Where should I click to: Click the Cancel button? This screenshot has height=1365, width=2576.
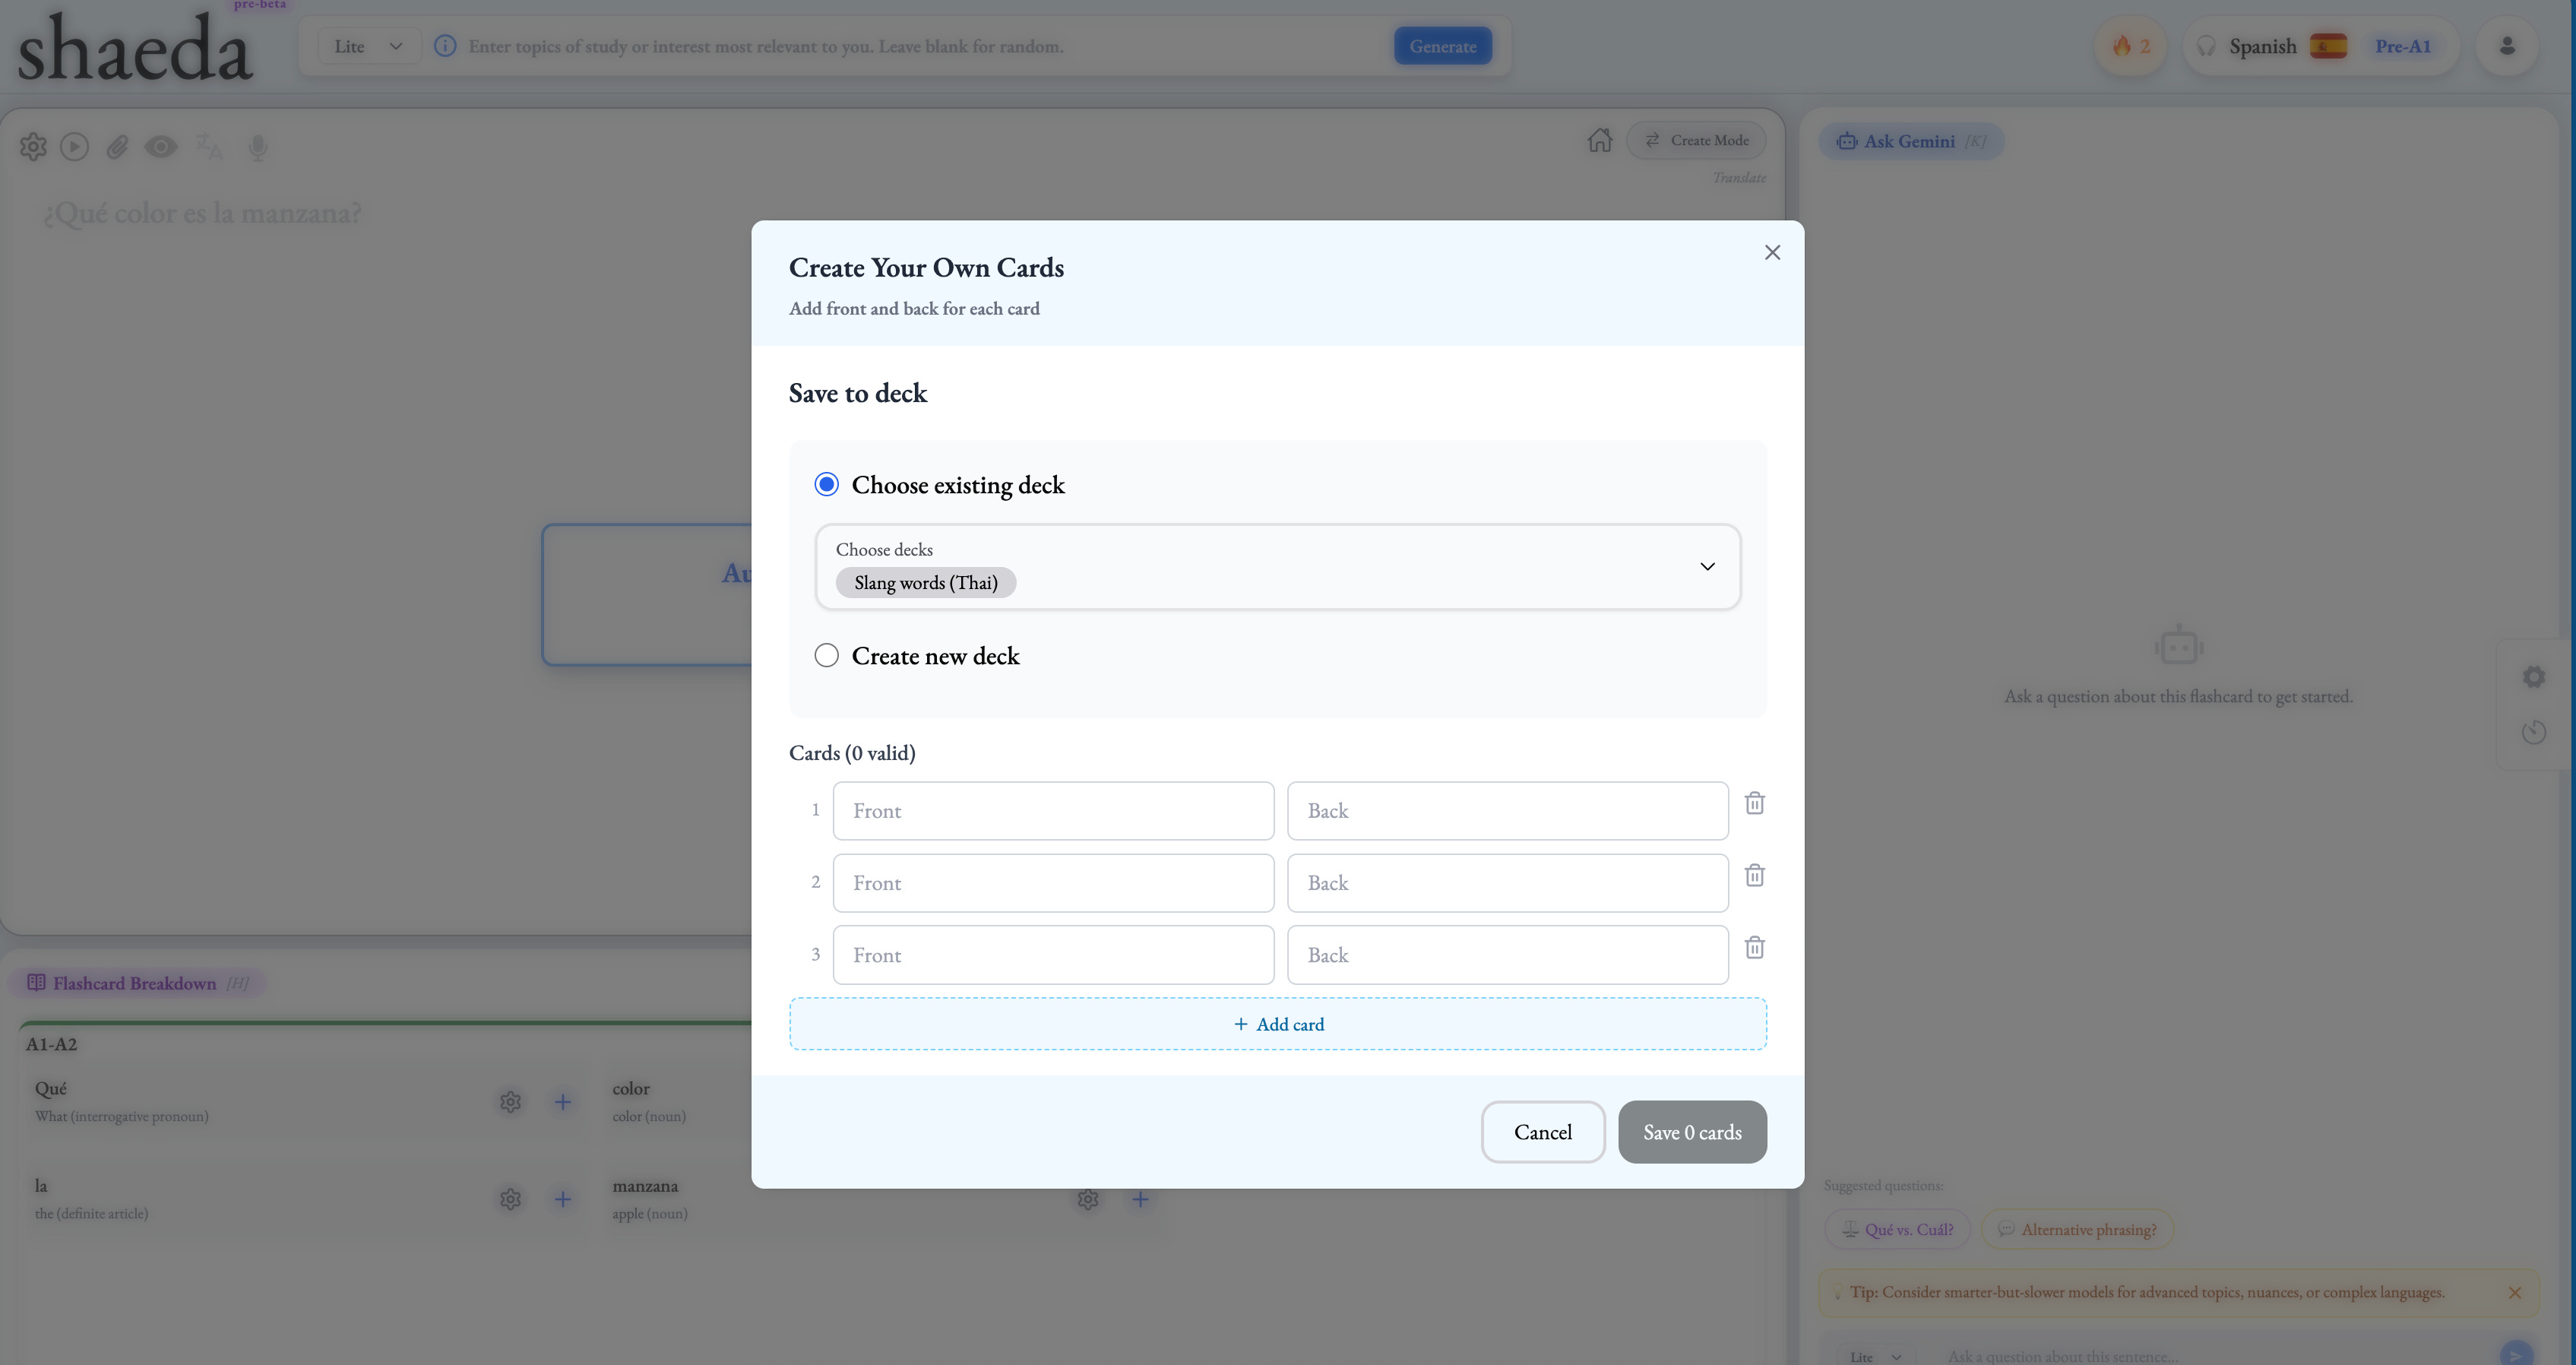coord(1542,1132)
